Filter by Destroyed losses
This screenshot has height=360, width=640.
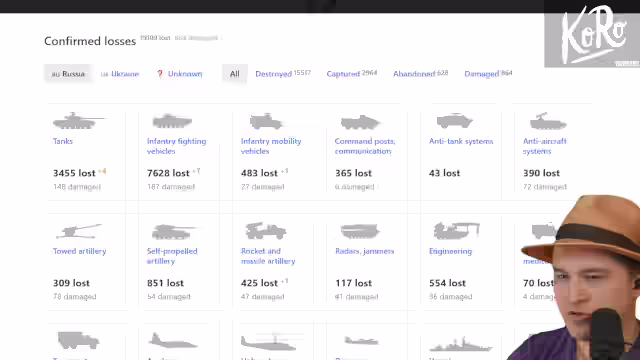coord(283,73)
